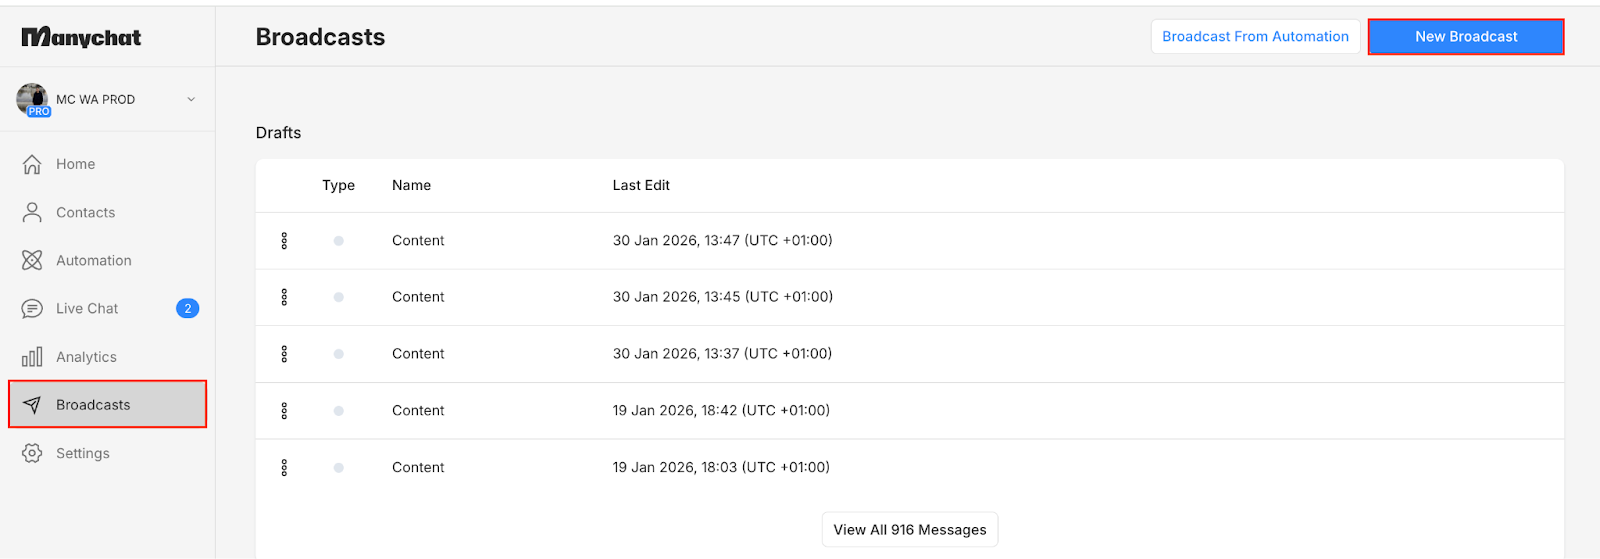The width and height of the screenshot is (1600, 559).
Task: Select the Analytics menu item
Action: 86,357
